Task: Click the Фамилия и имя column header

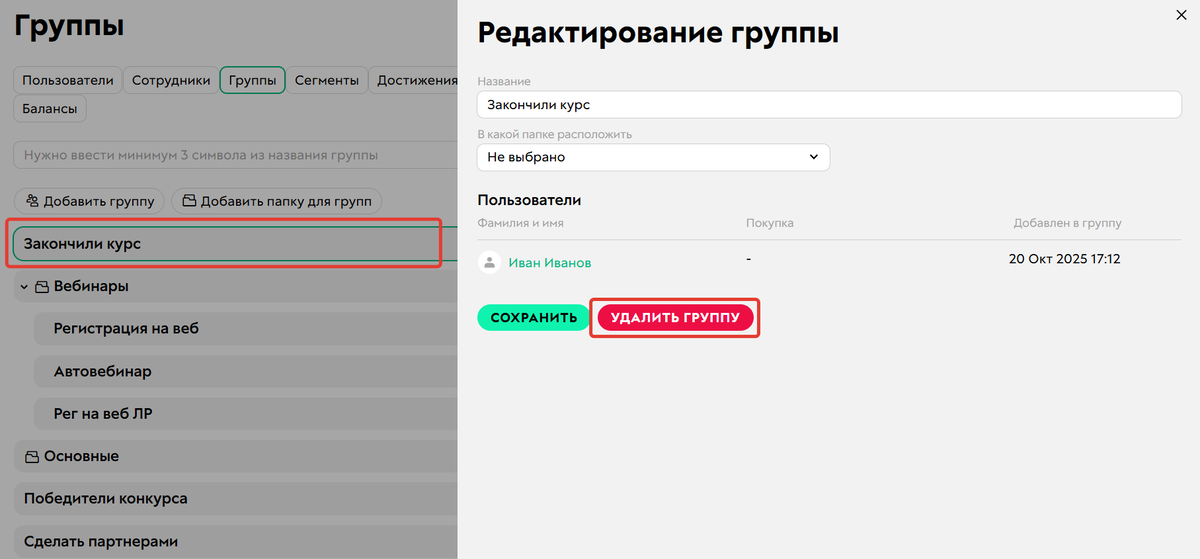Action: 521,223
